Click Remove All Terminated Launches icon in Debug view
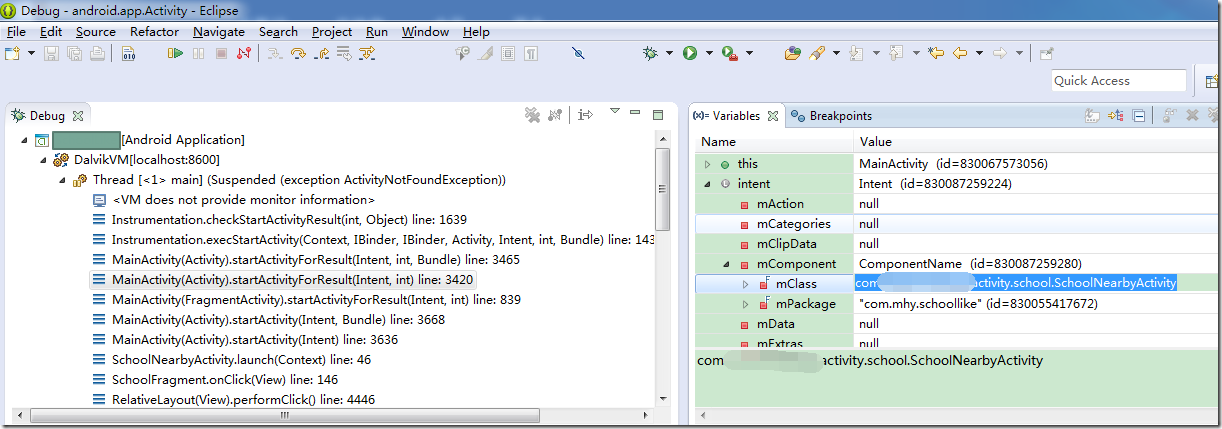Image resolution: width=1222 pixels, height=429 pixels. (x=533, y=116)
